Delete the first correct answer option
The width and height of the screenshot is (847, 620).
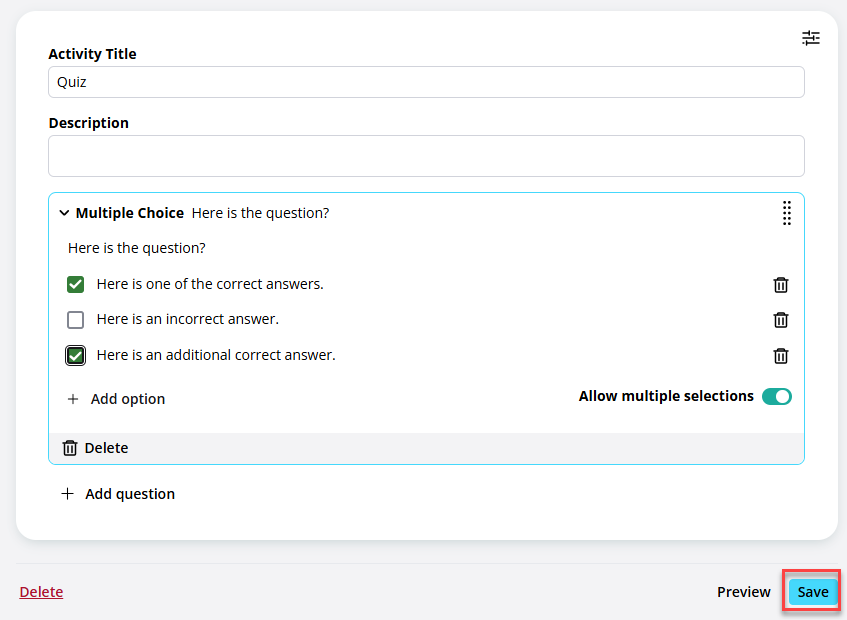pos(781,285)
